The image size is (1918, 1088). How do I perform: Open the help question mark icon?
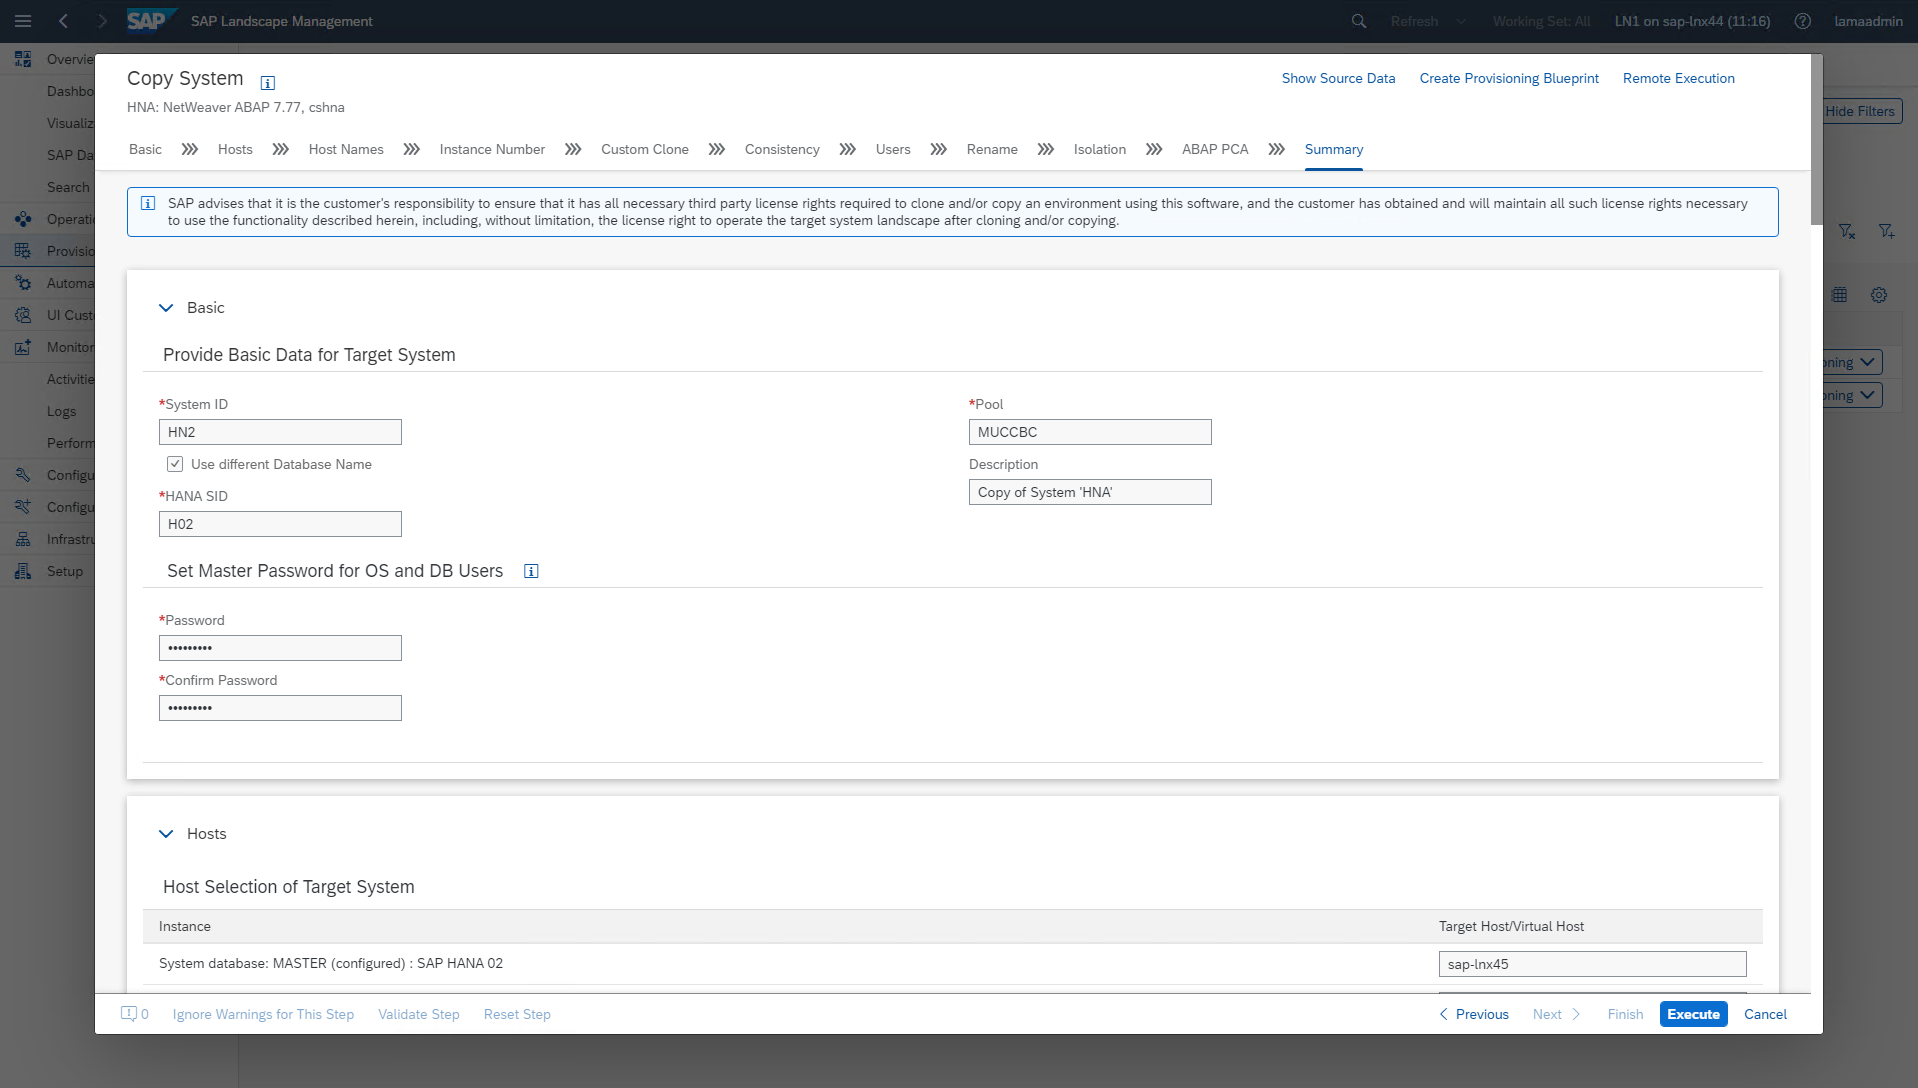[1803, 21]
